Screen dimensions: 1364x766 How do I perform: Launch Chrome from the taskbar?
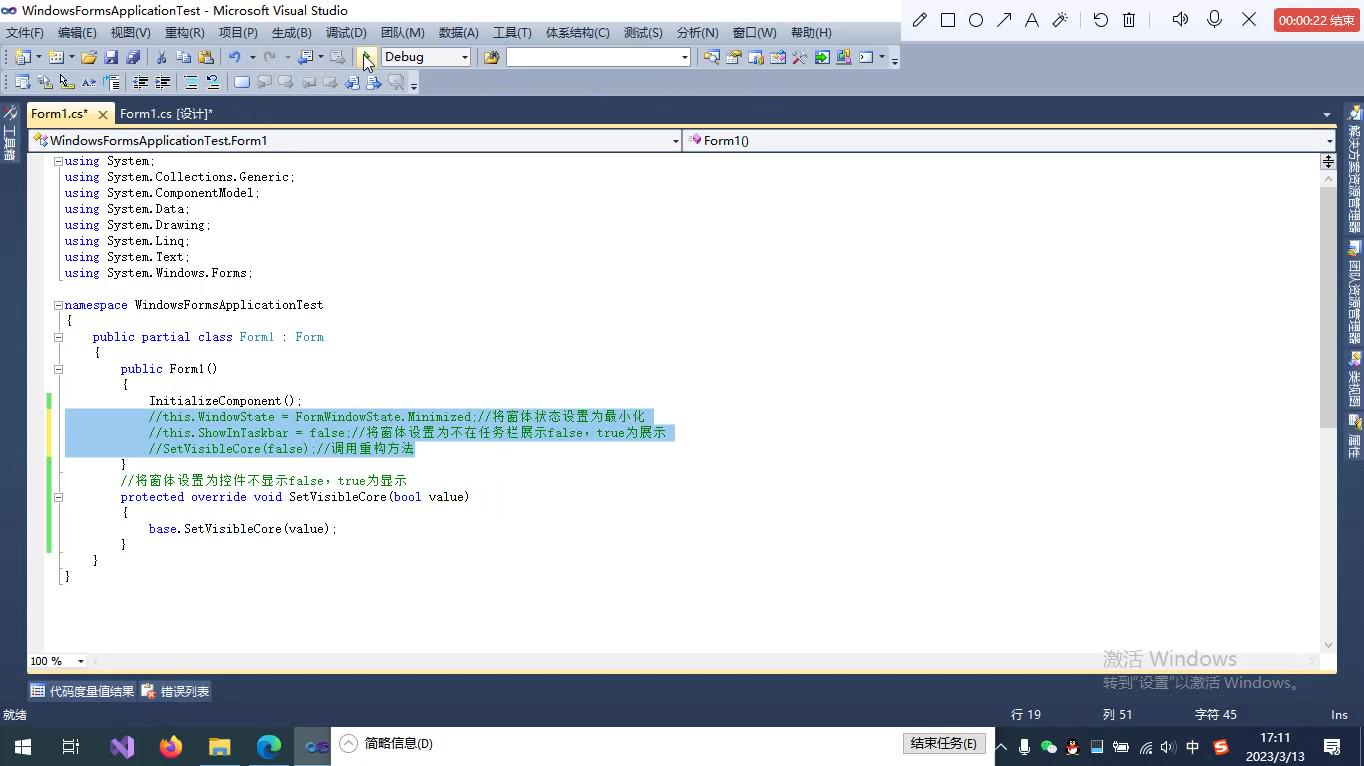coord(266,747)
